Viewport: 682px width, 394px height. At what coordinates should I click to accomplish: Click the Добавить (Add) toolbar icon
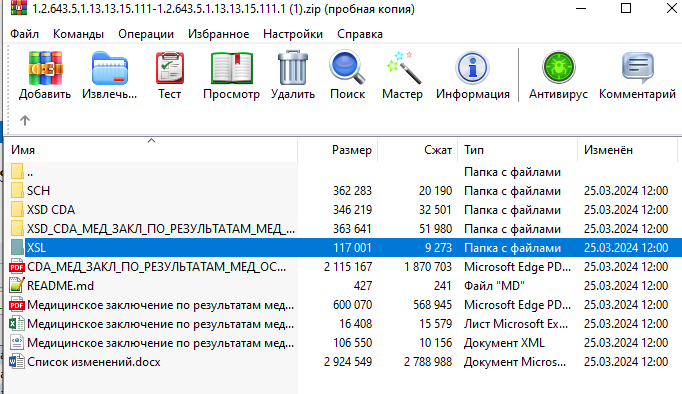pyautogui.click(x=45, y=68)
